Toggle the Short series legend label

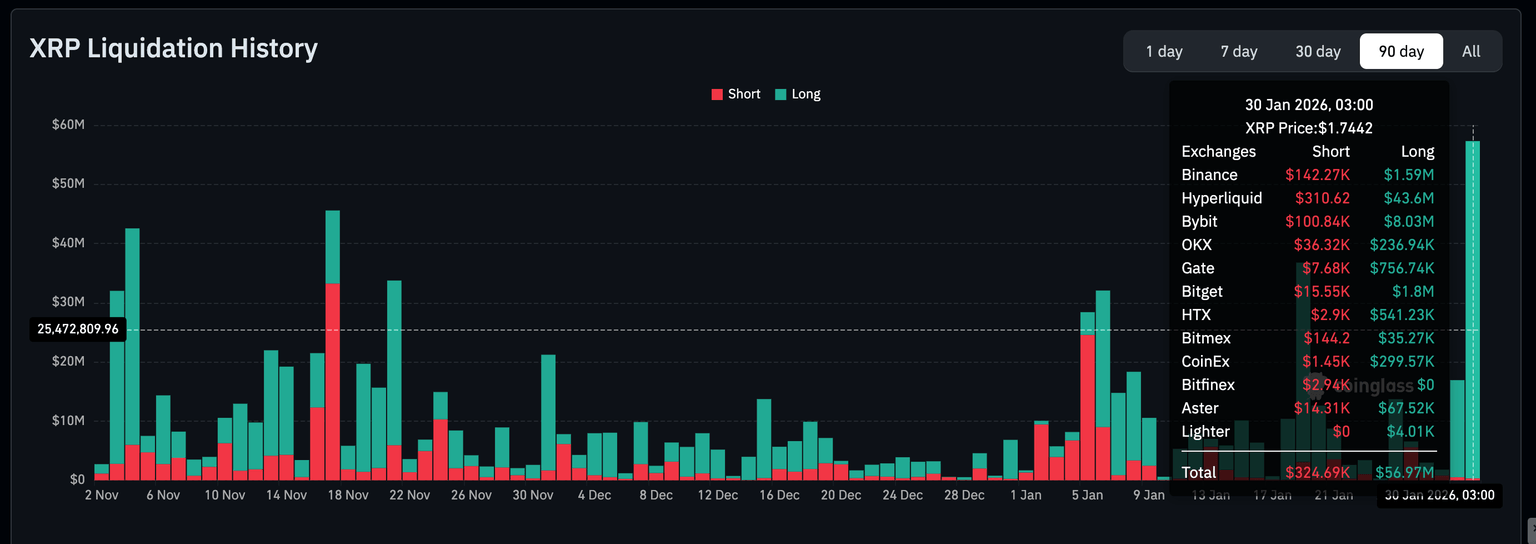click(744, 94)
